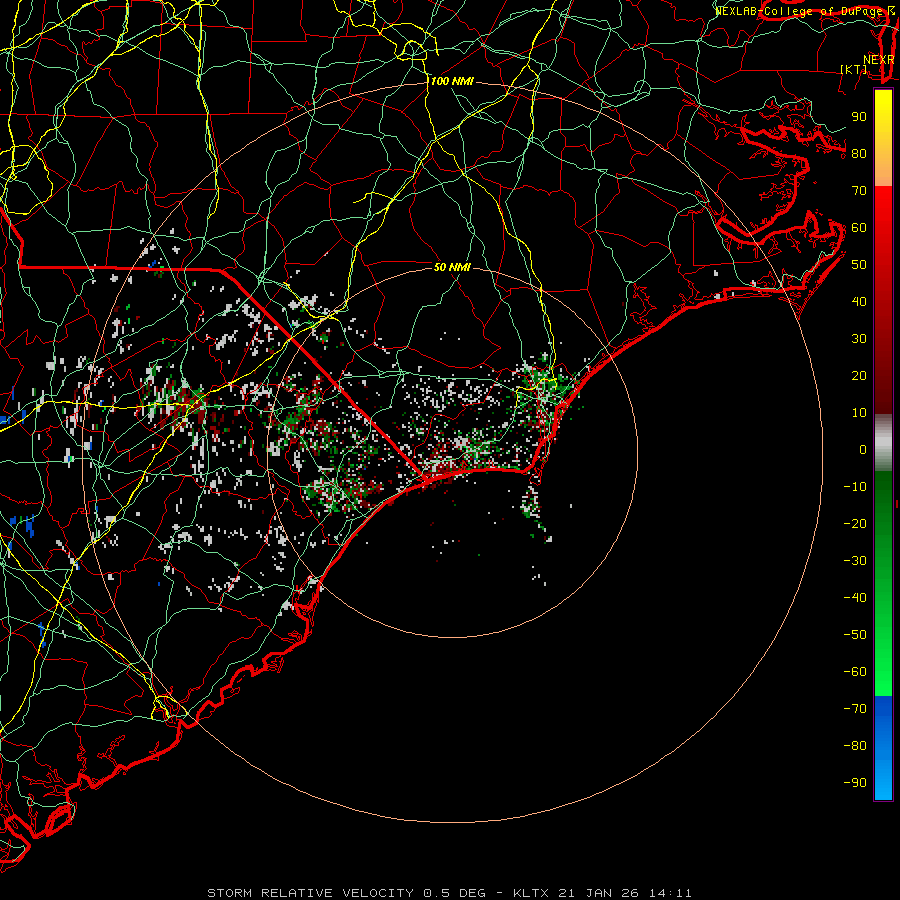
Task: Click the 20 value on the velocity scale
Action: [x=859, y=376]
